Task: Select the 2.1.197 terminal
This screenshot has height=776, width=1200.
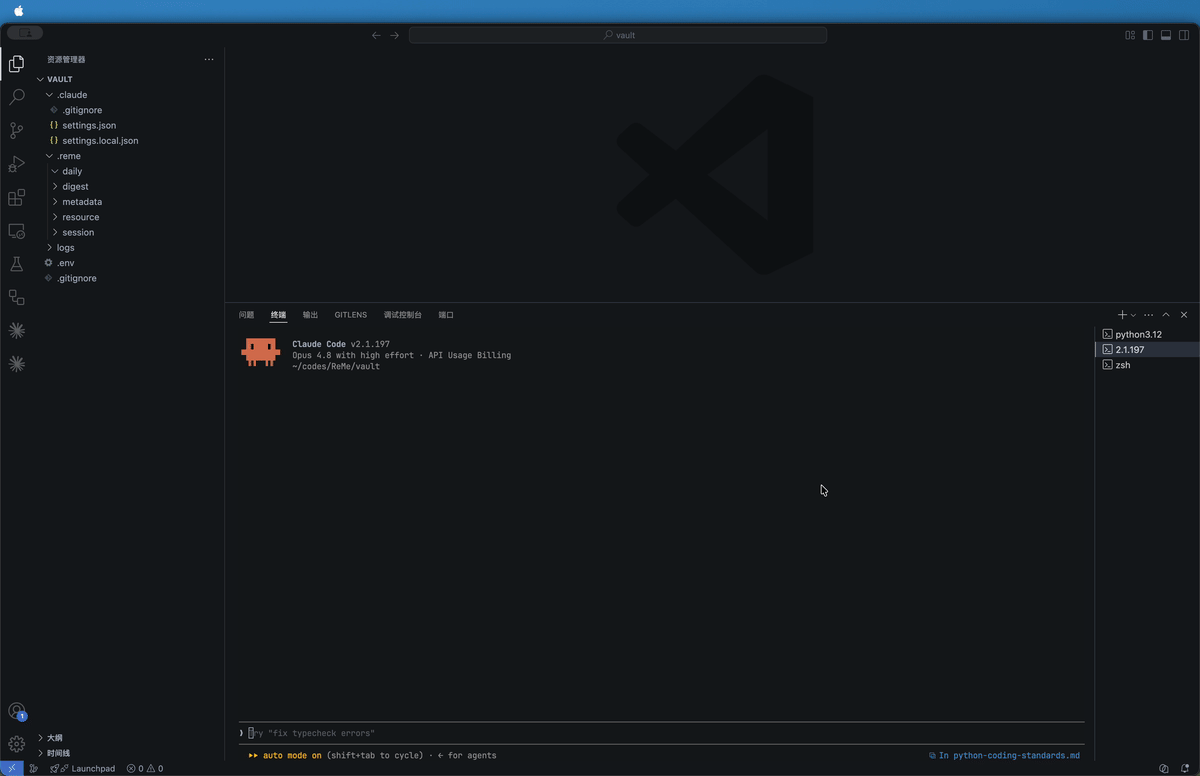Action: point(1148,350)
